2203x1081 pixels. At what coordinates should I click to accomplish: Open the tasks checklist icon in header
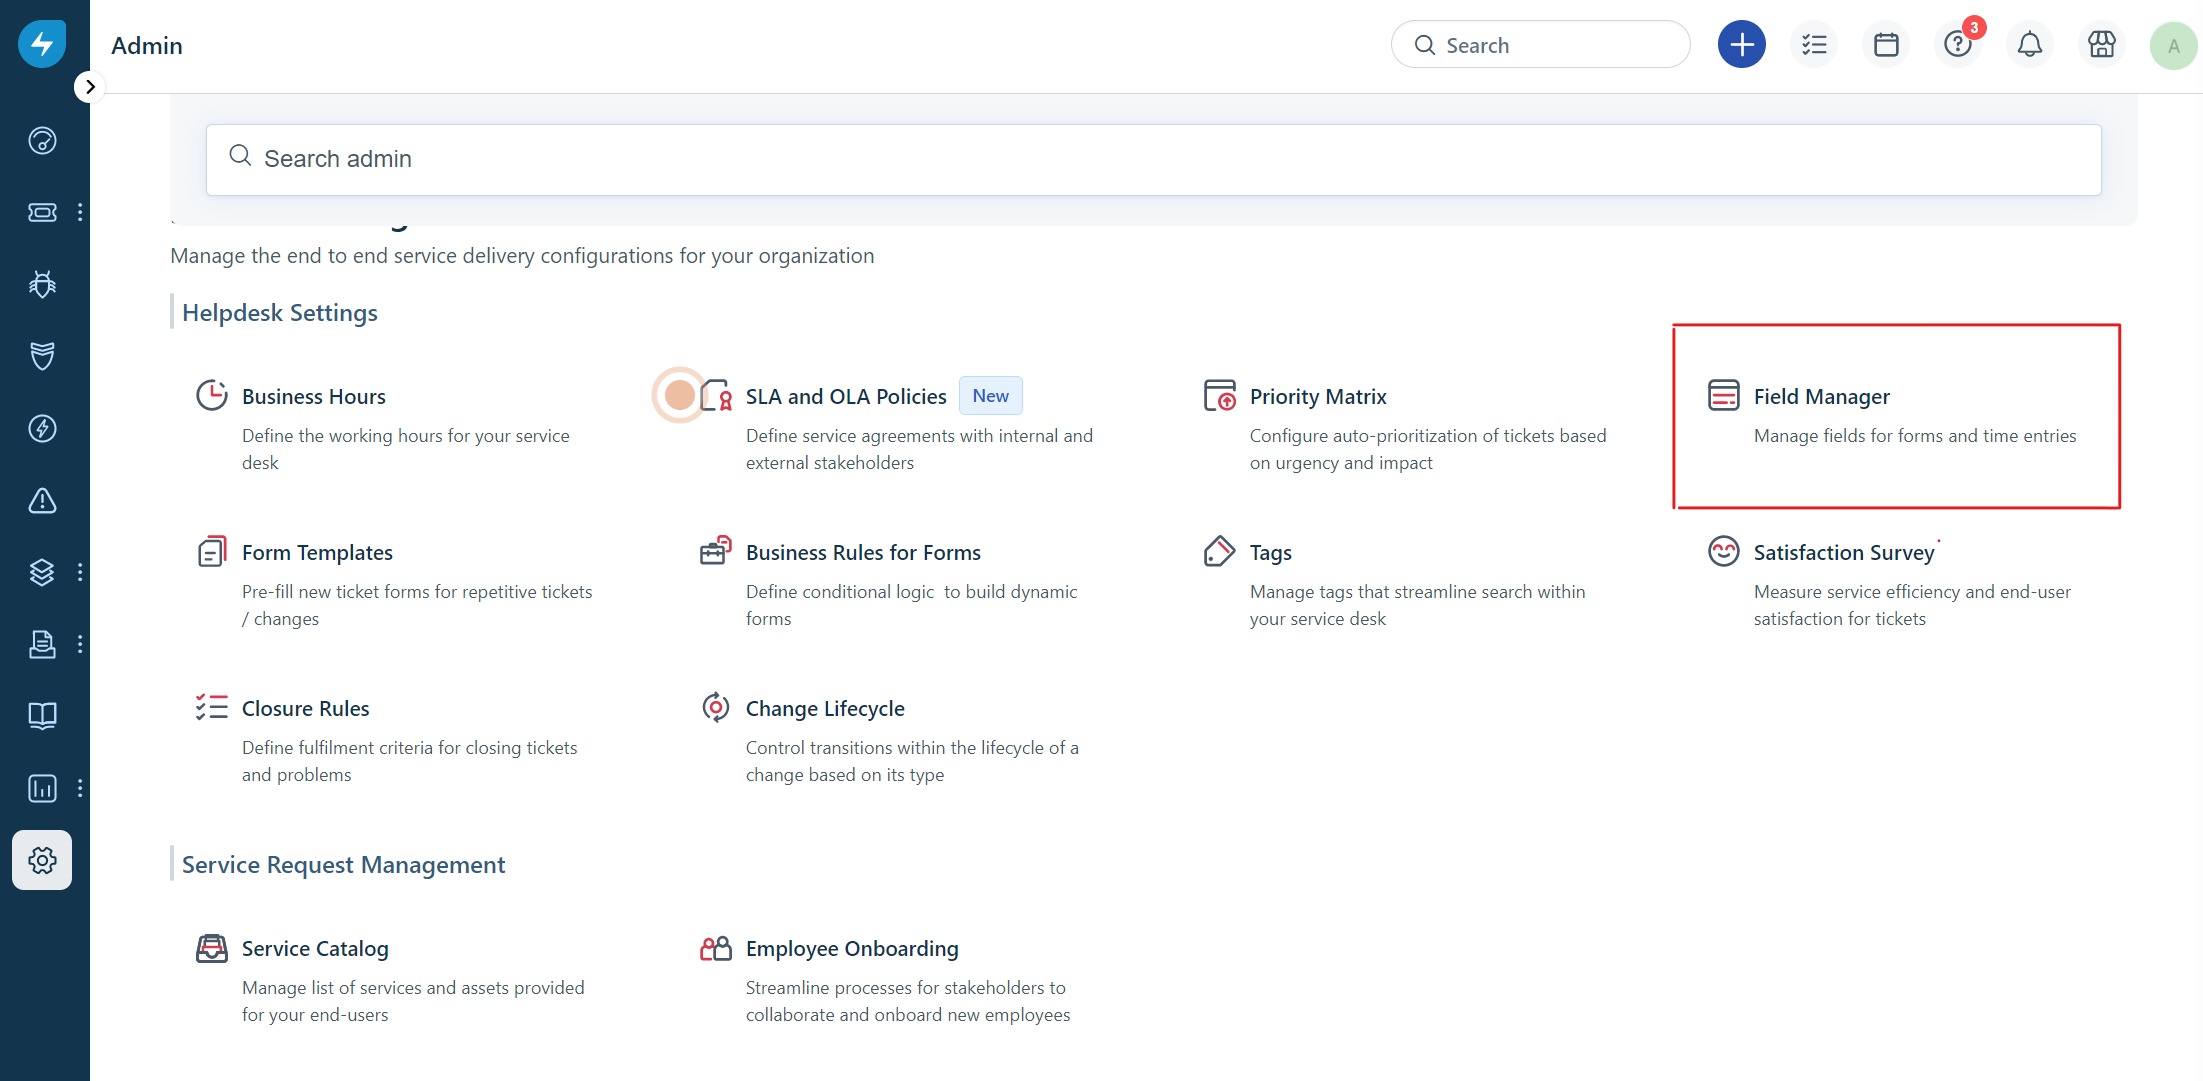pos(1814,45)
